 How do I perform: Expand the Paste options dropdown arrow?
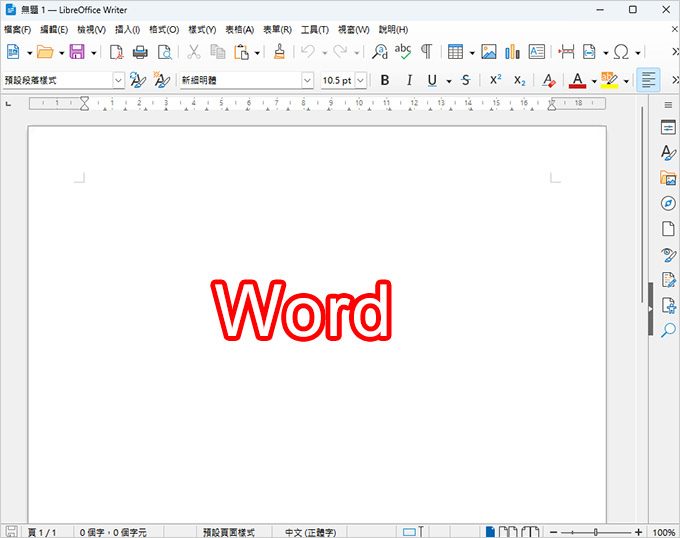257,53
